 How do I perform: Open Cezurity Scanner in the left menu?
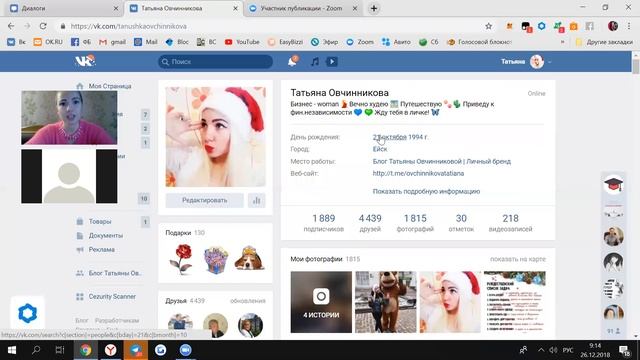(106, 297)
